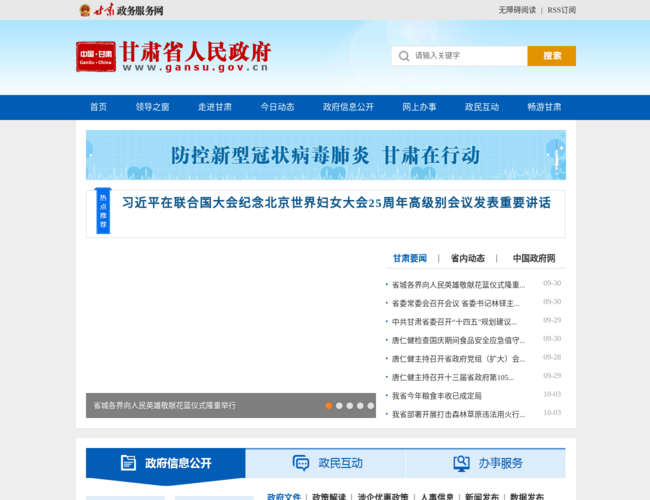Screen dimensions: 650x500
Task: Open 网上办事 in the navigation bar
Action: click(x=419, y=107)
